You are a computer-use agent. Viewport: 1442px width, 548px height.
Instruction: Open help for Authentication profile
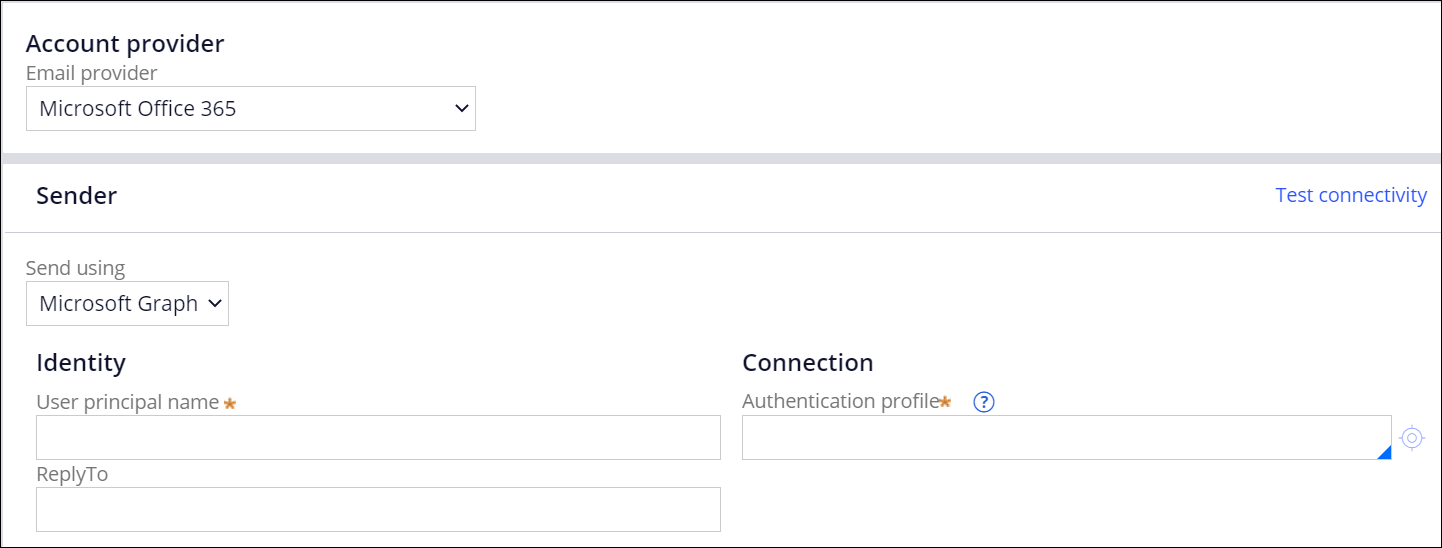pos(984,402)
